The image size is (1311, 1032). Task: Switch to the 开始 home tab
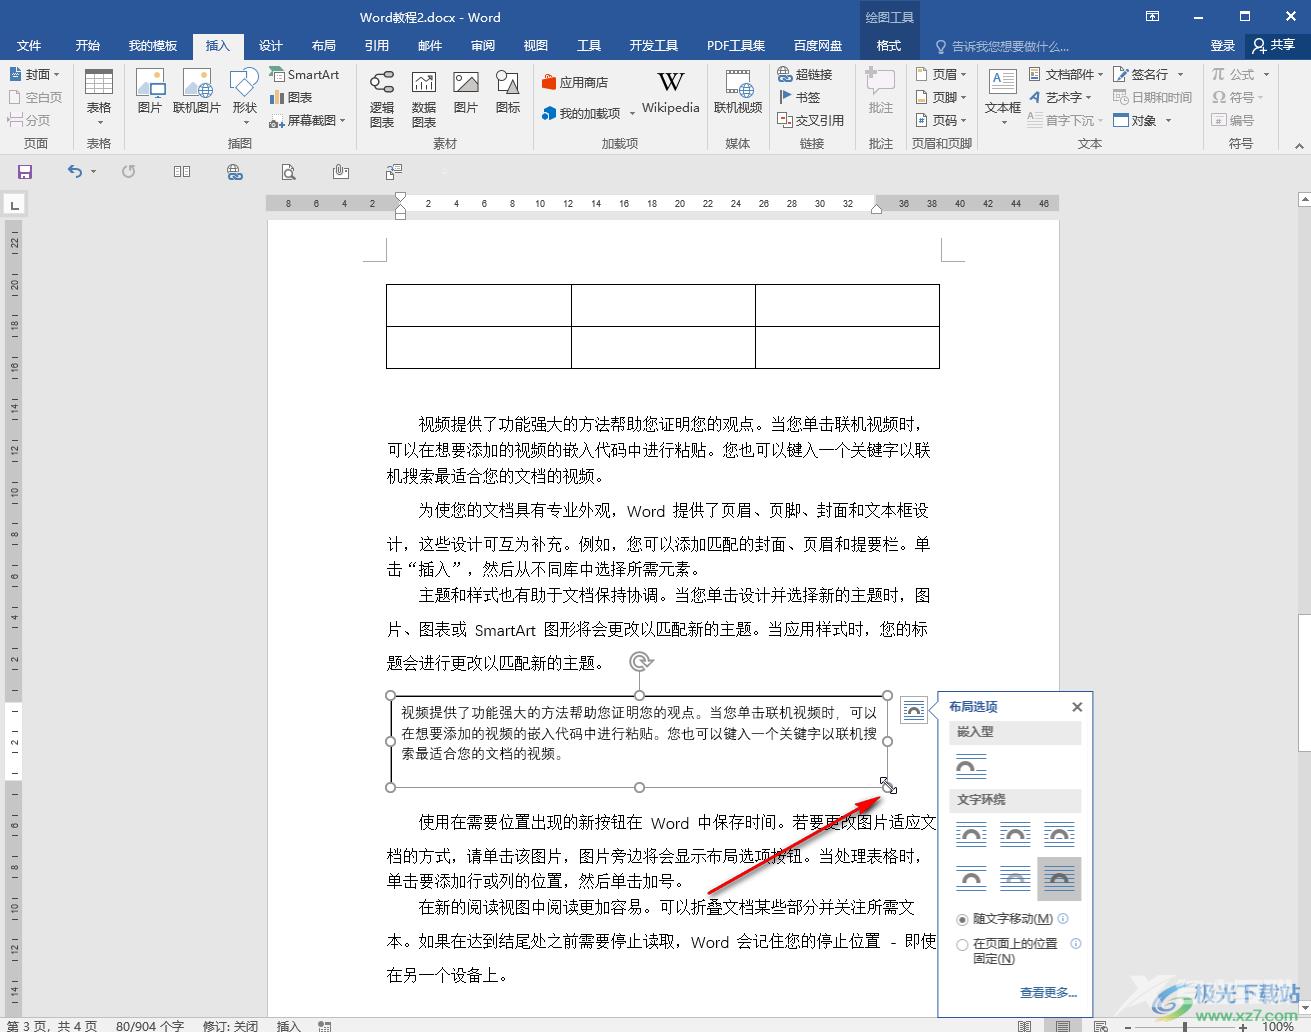[x=88, y=45]
